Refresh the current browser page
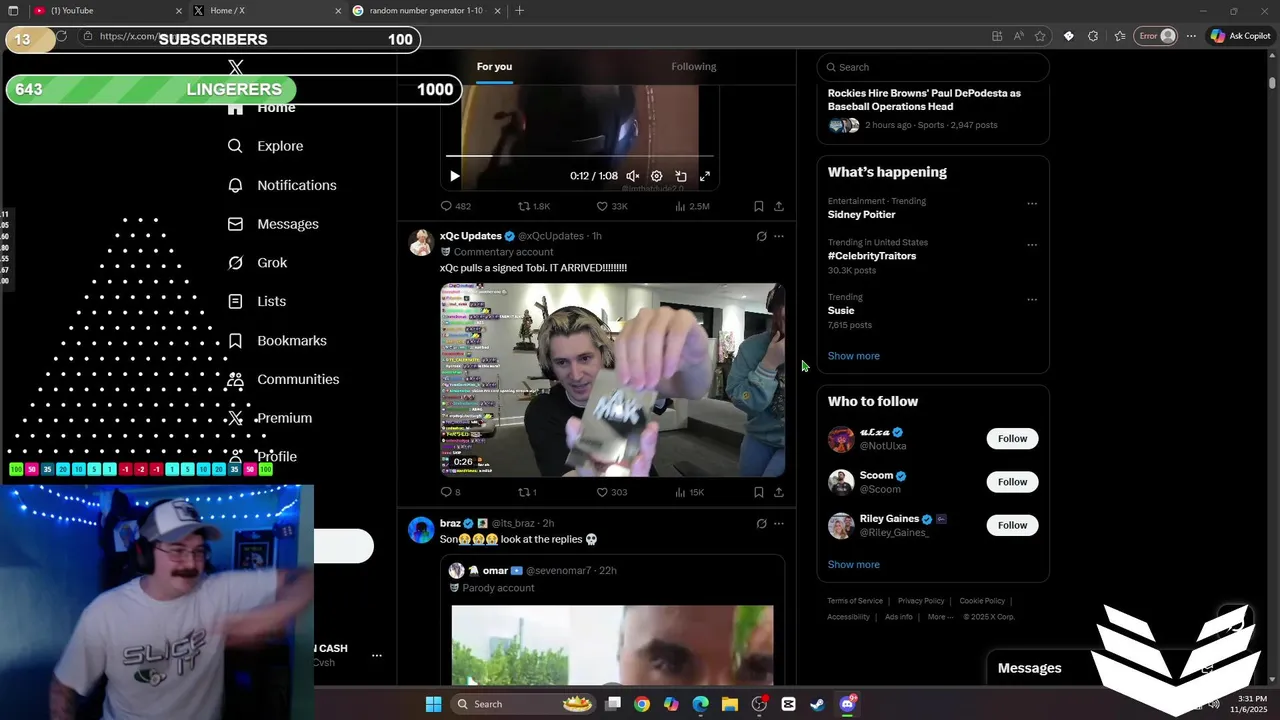 (x=61, y=36)
